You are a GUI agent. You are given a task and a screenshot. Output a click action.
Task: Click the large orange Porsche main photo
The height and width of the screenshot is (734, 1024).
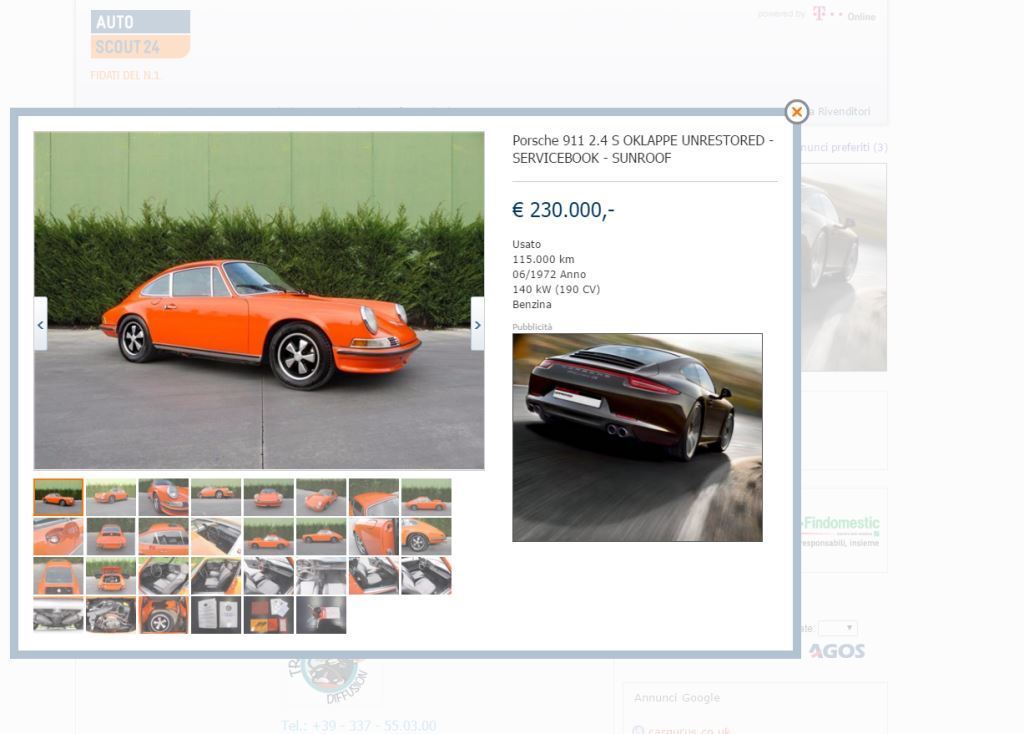[259, 300]
